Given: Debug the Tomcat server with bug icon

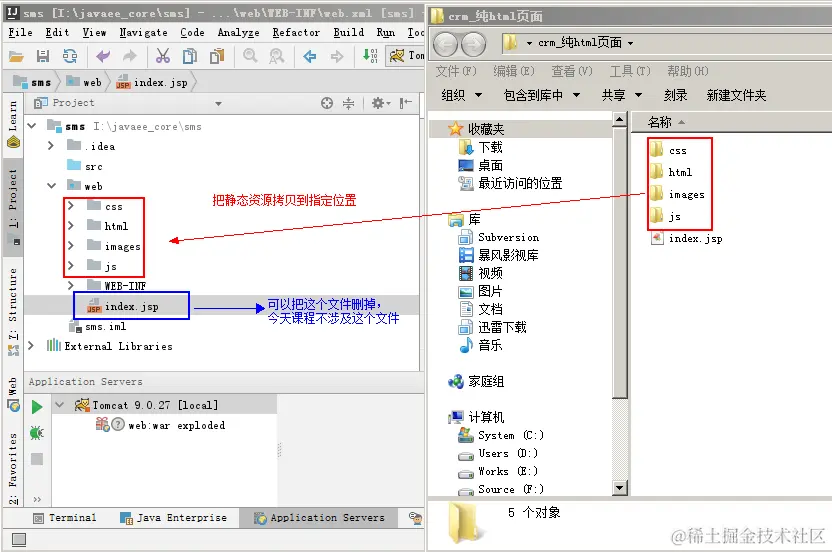Looking at the screenshot, I should coord(37,433).
